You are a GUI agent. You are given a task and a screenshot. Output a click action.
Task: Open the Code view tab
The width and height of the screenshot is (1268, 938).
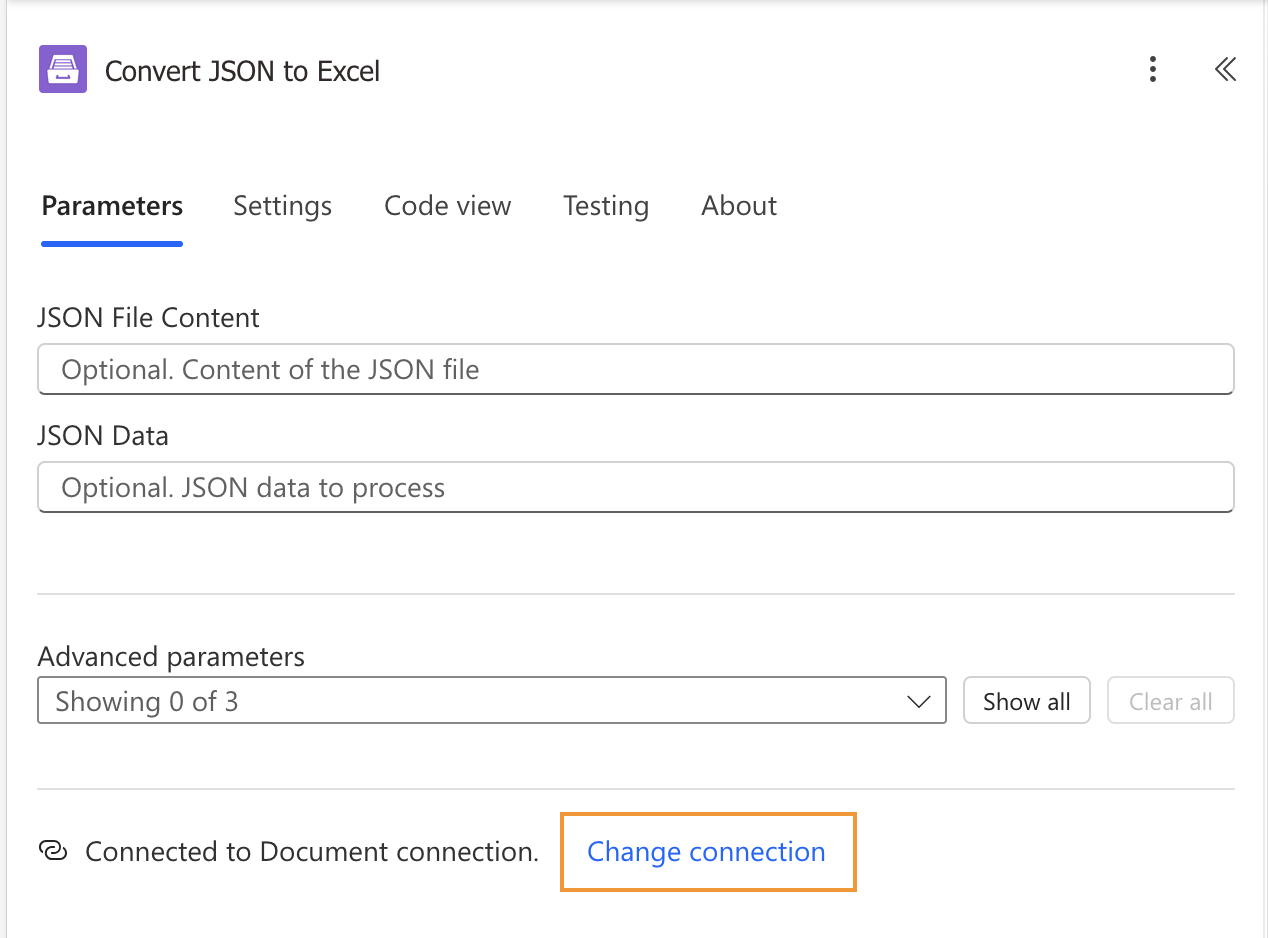tap(447, 206)
